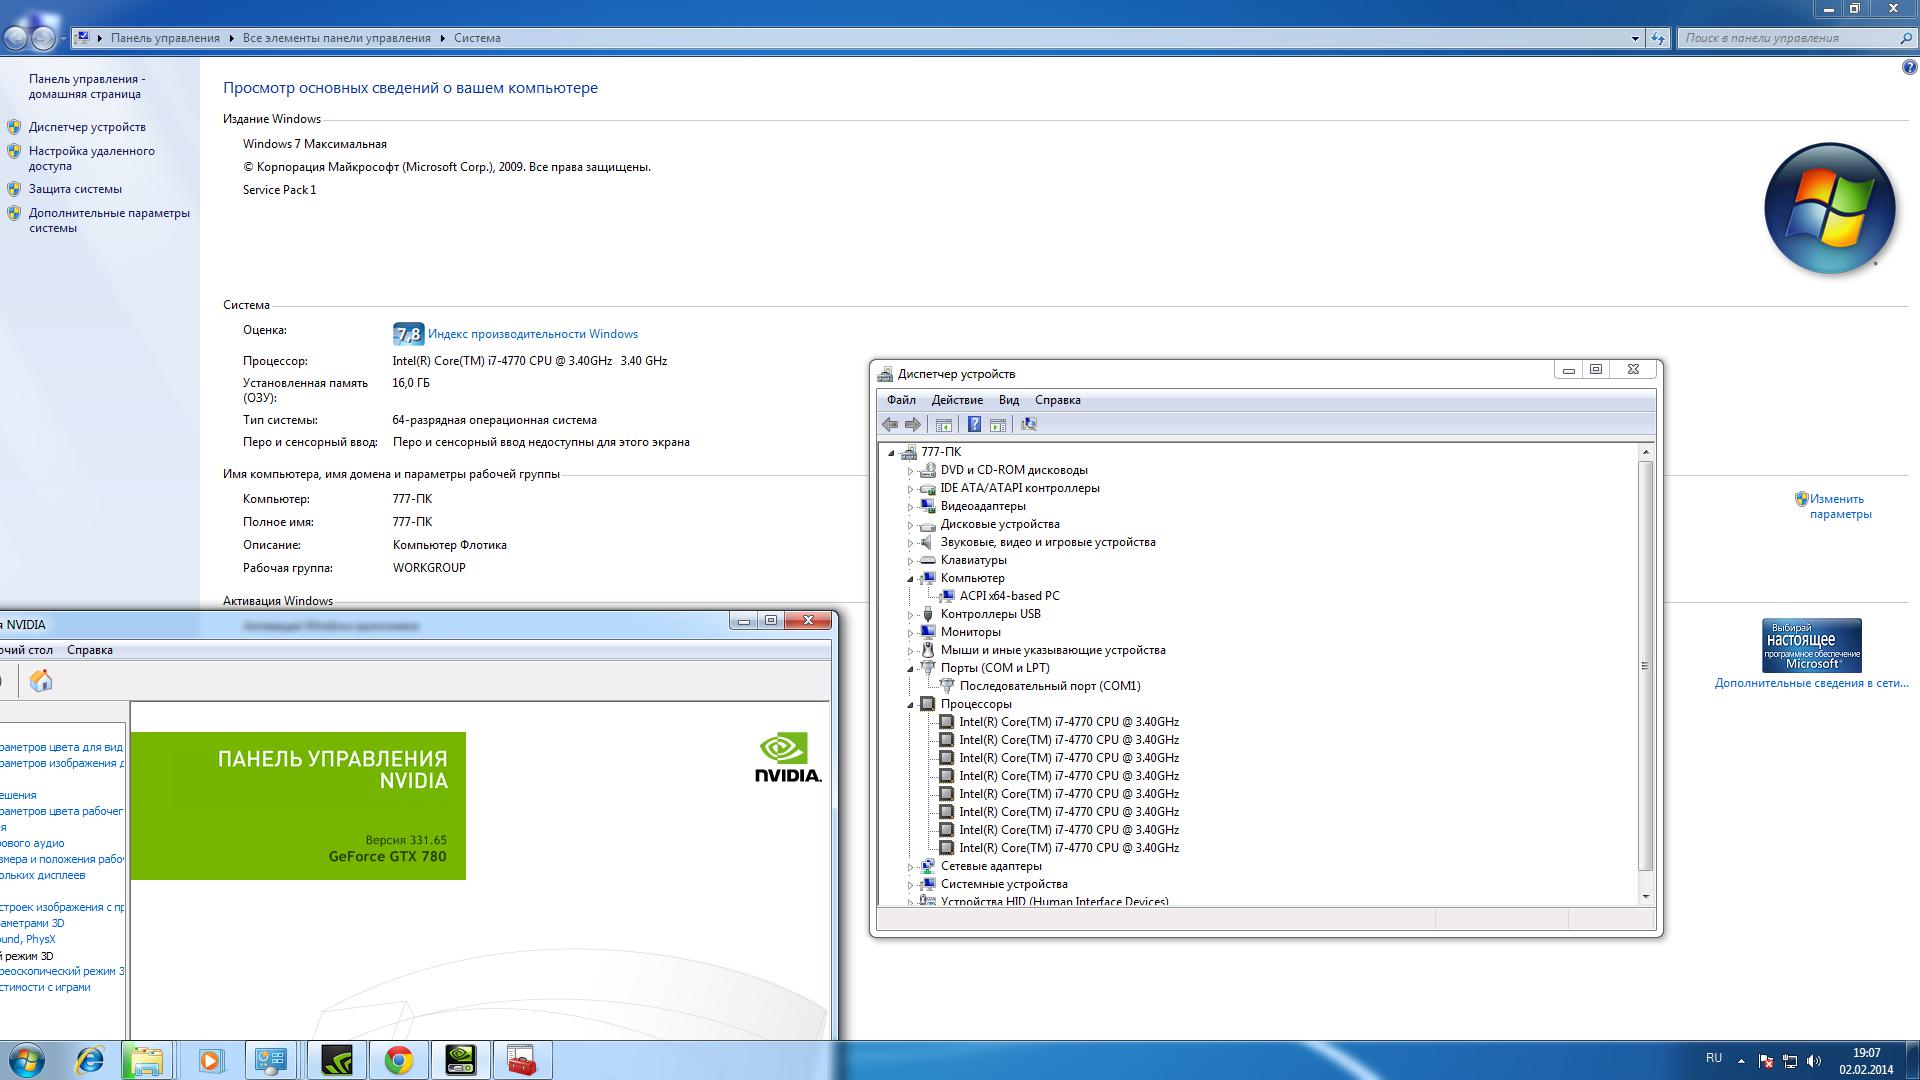Expand IDE ATA/ATAPI контроллеры node
1920x1080 pixels.
[911, 489]
